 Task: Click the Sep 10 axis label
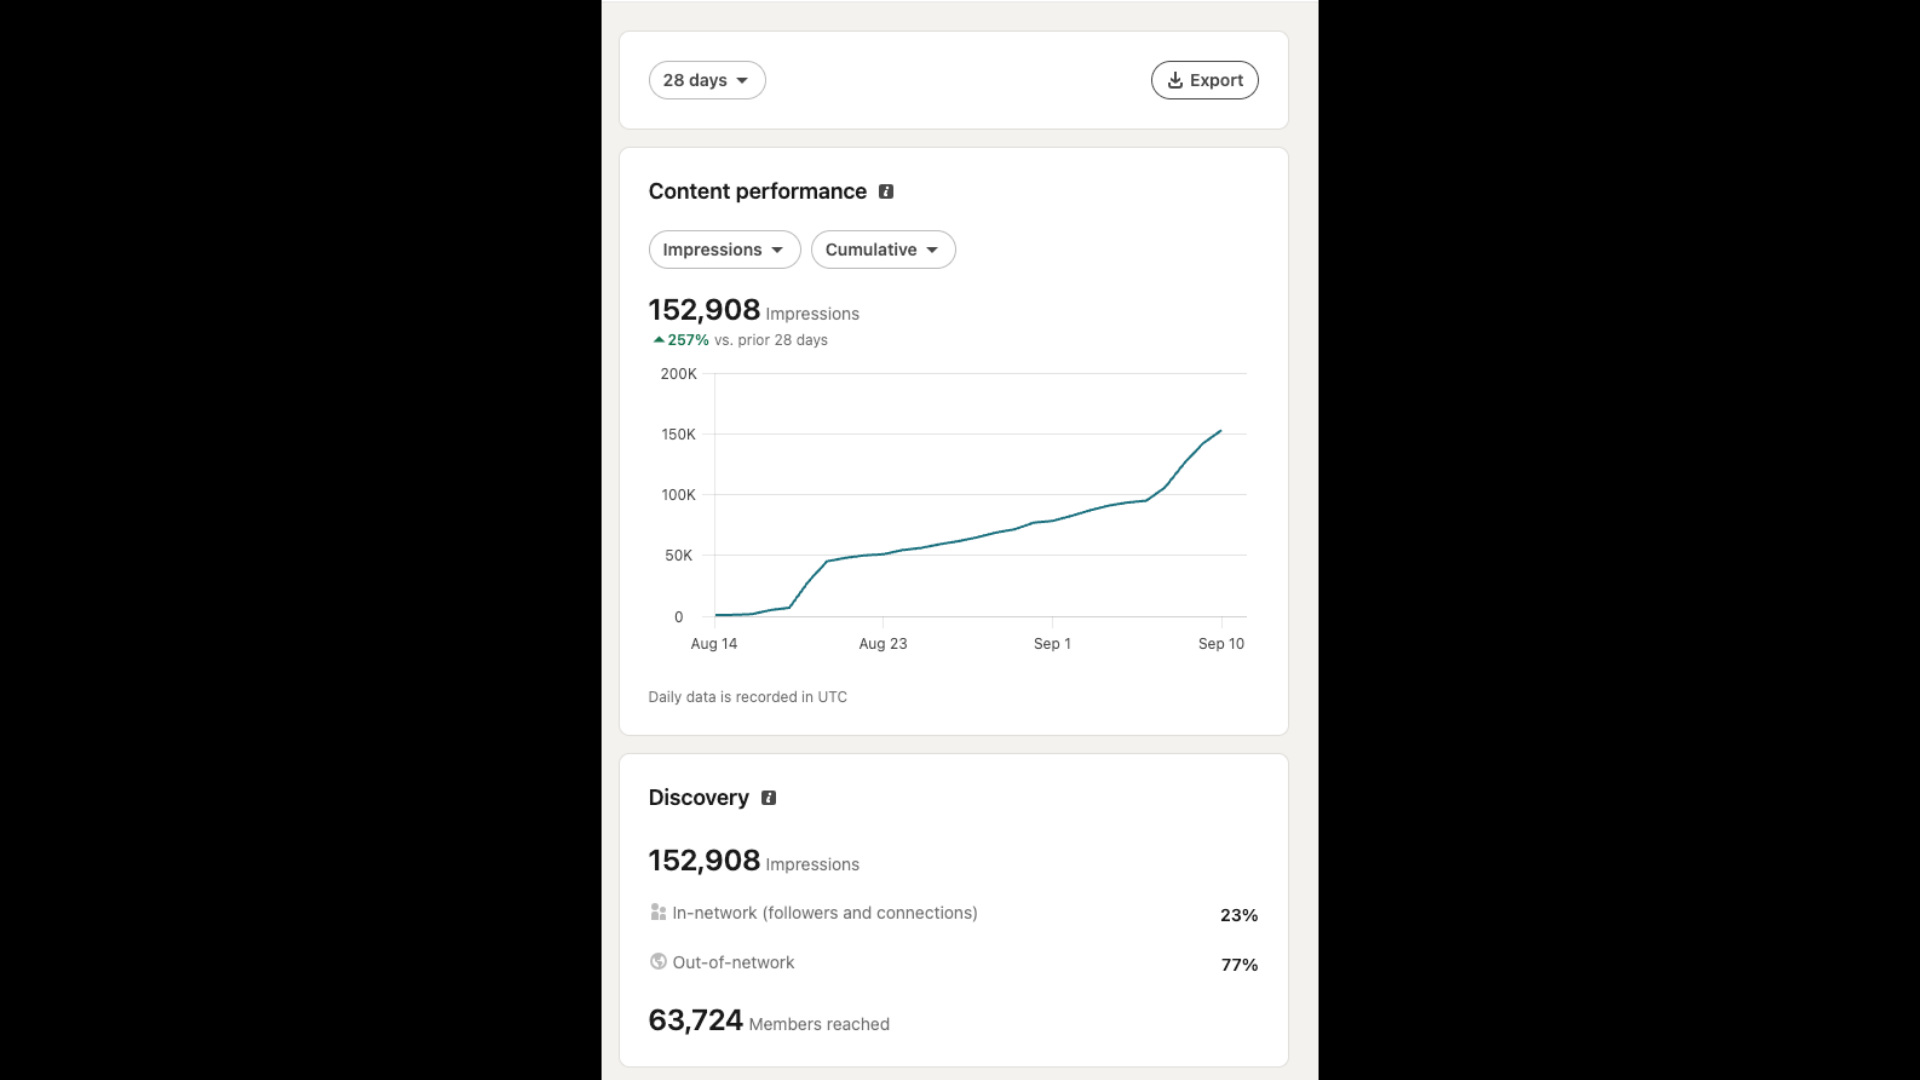(x=1221, y=643)
